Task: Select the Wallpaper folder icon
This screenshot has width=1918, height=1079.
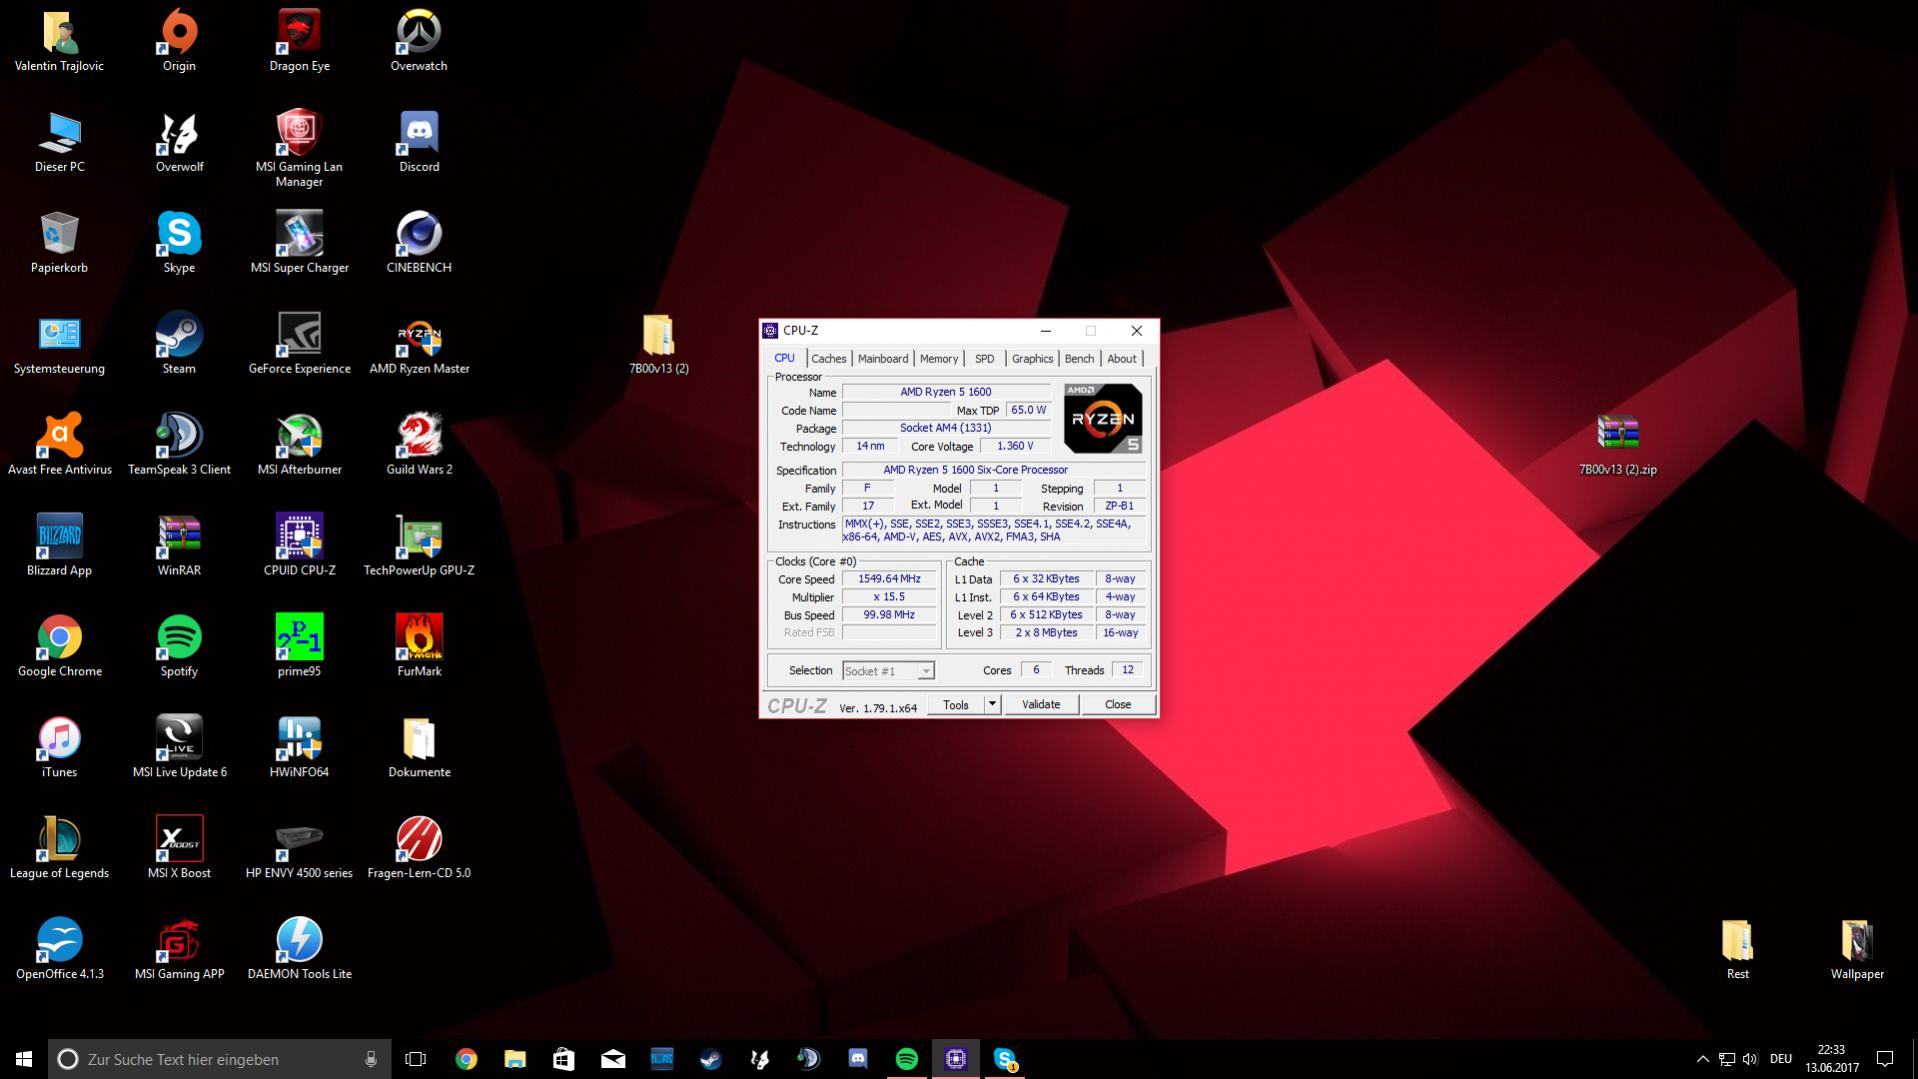Action: click(x=1857, y=950)
